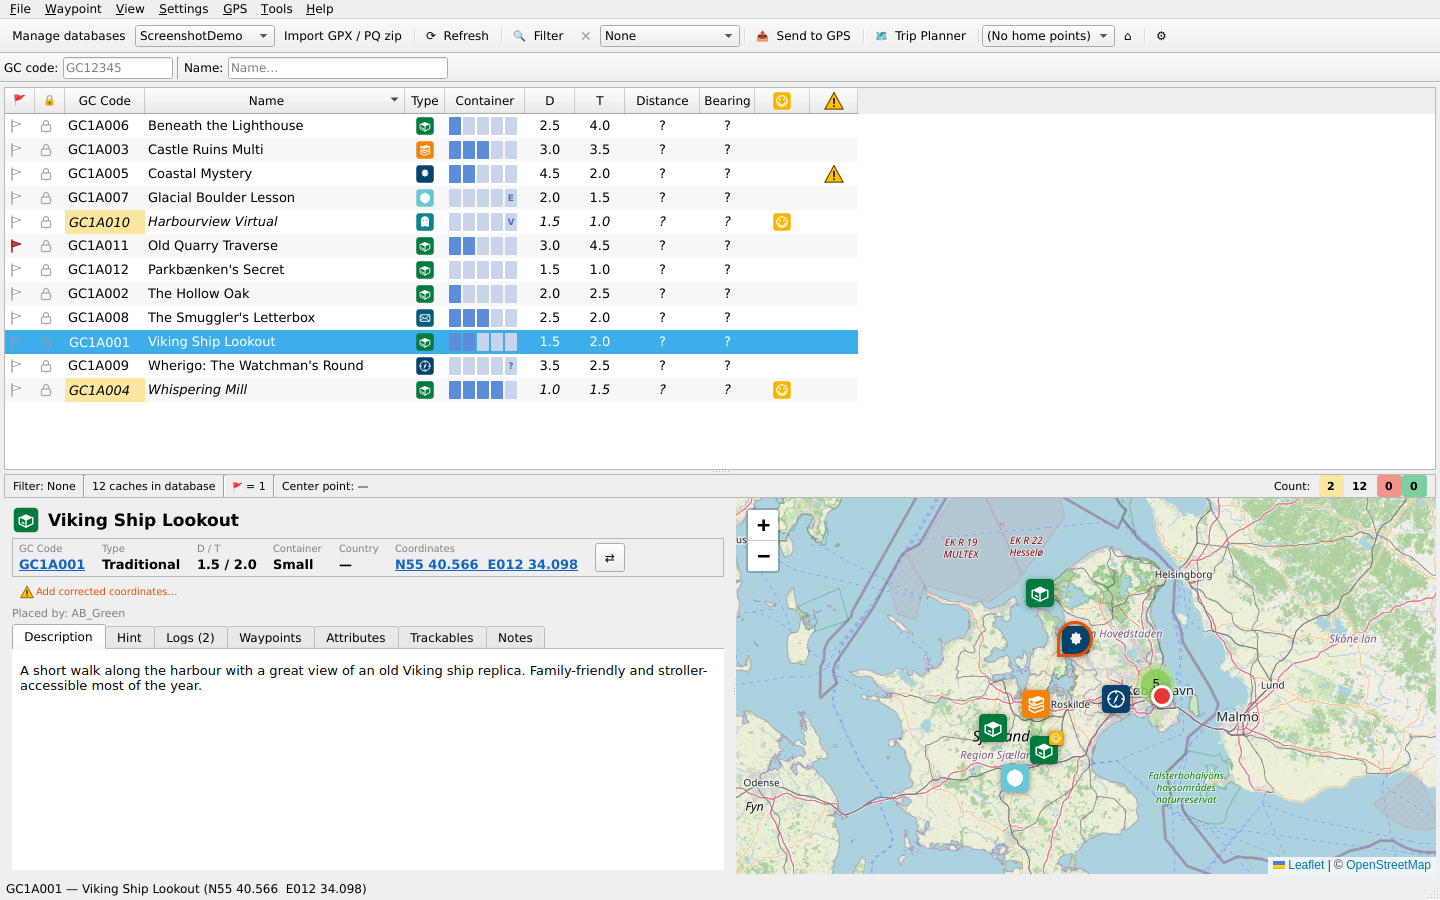
Task: Toggle the lock on Parkbænken's Secret row
Action: click(46, 270)
